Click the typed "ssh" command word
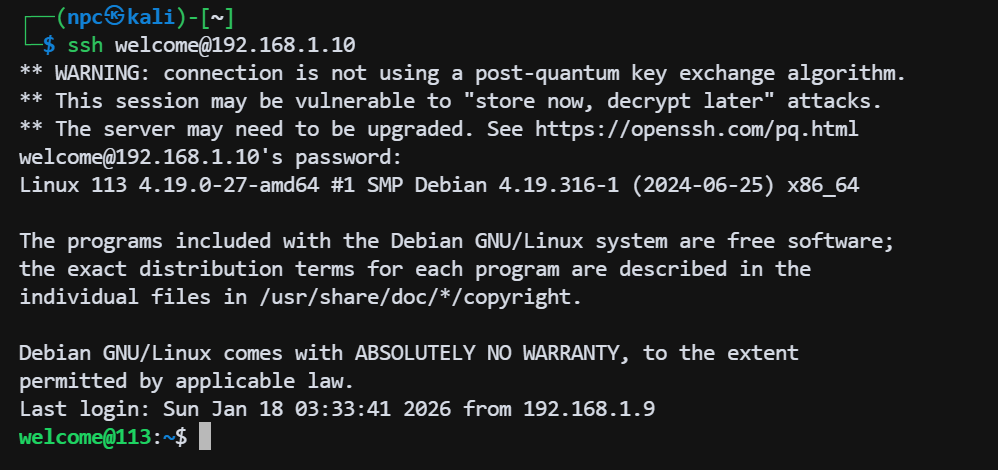Screen dimensions: 998x470 (x=86, y=45)
